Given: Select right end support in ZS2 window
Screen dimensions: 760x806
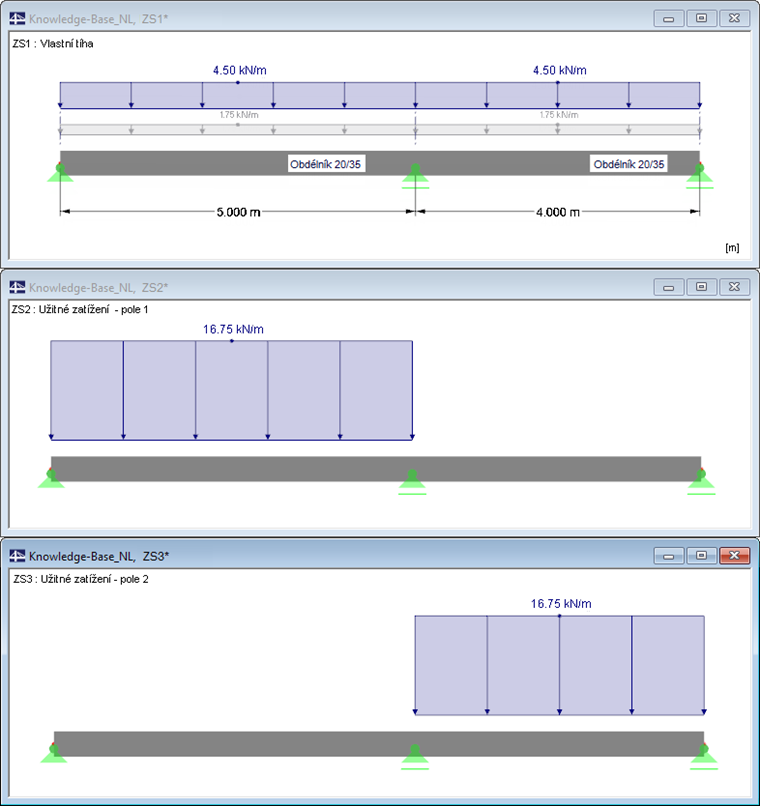Looking at the screenshot, I should pyautogui.click(x=701, y=482).
